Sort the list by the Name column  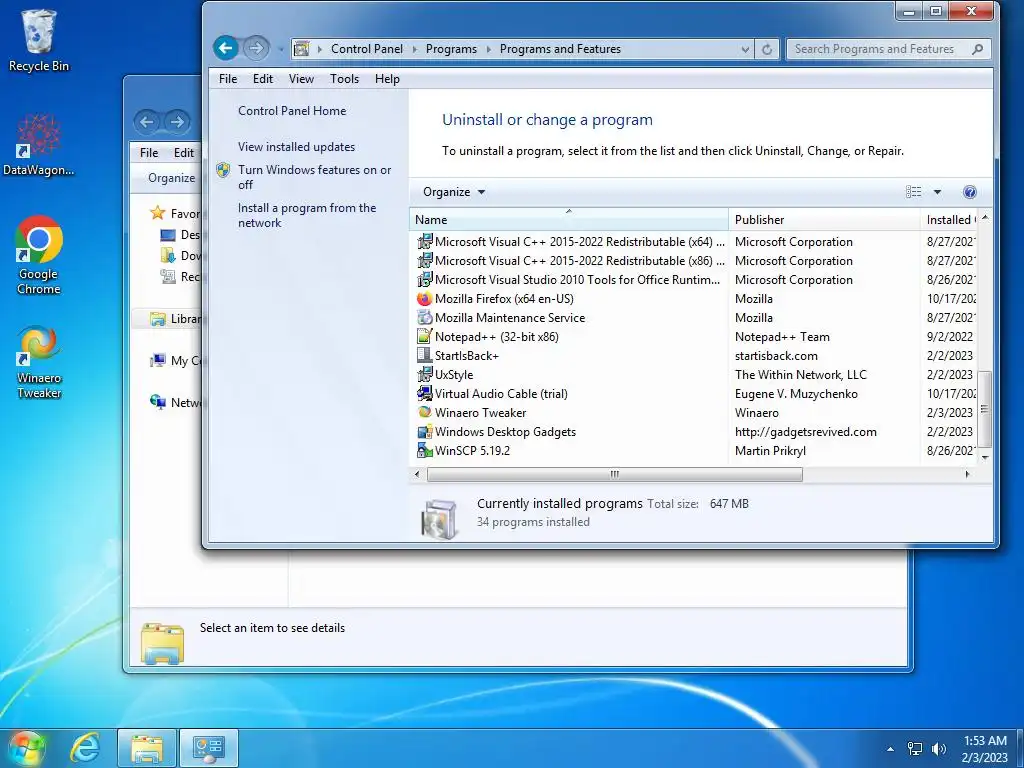[568, 219]
